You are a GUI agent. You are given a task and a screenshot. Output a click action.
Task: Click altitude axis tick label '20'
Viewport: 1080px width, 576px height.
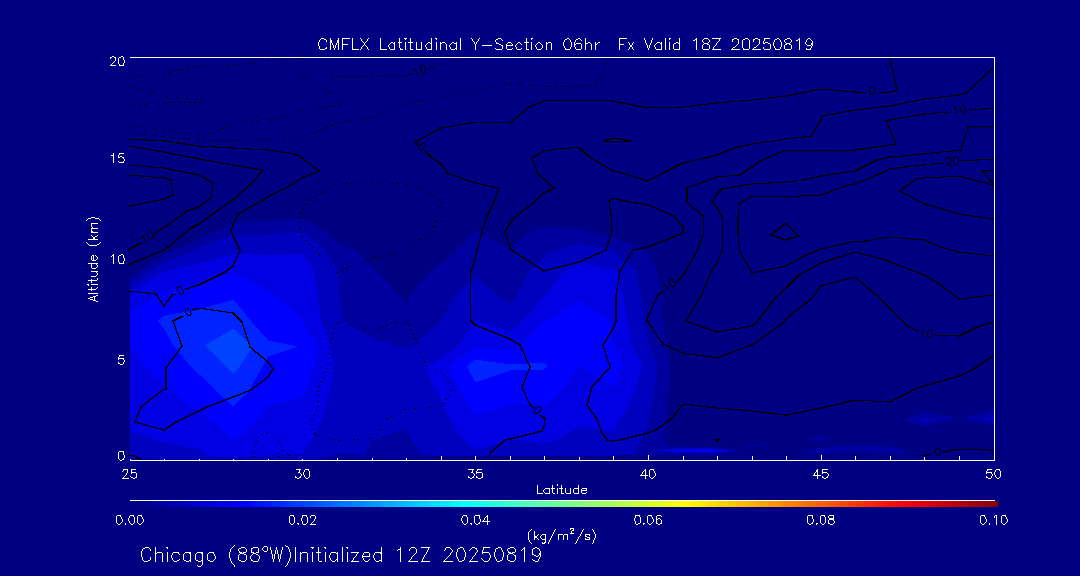point(116,60)
